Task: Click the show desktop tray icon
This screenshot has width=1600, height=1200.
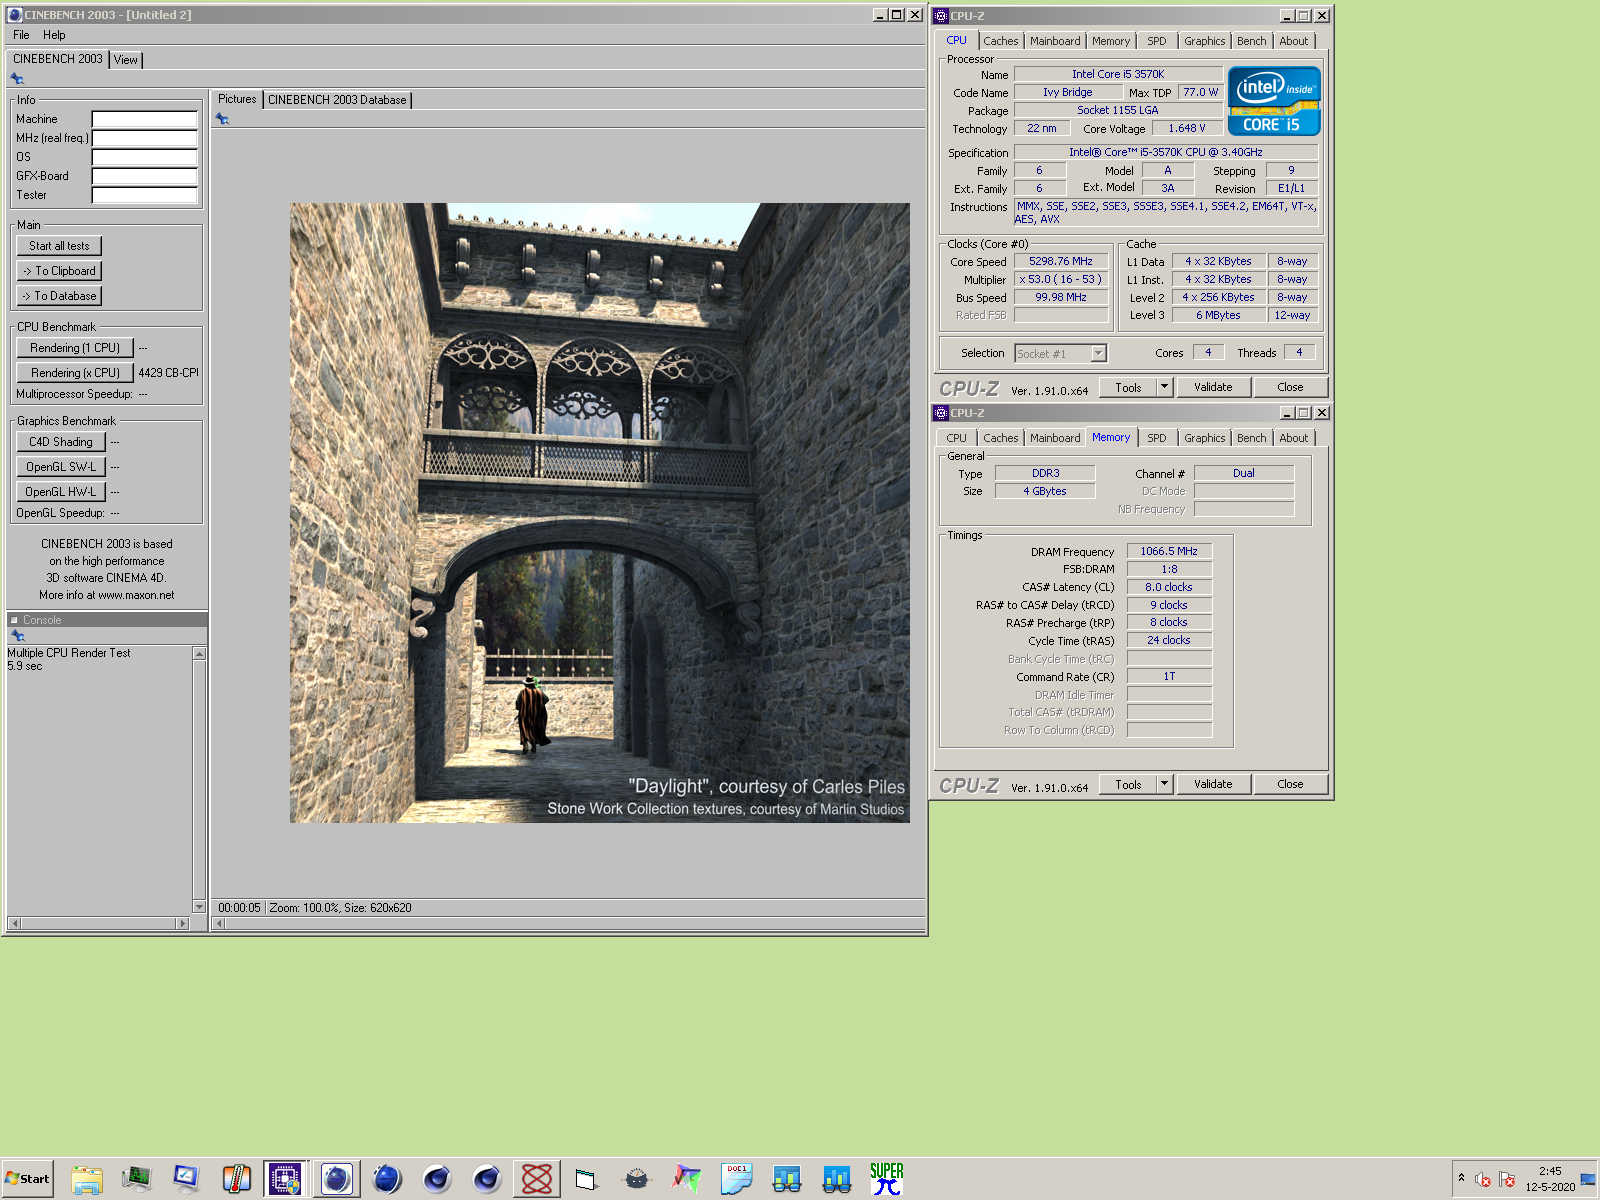Action: click(1588, 1180)
